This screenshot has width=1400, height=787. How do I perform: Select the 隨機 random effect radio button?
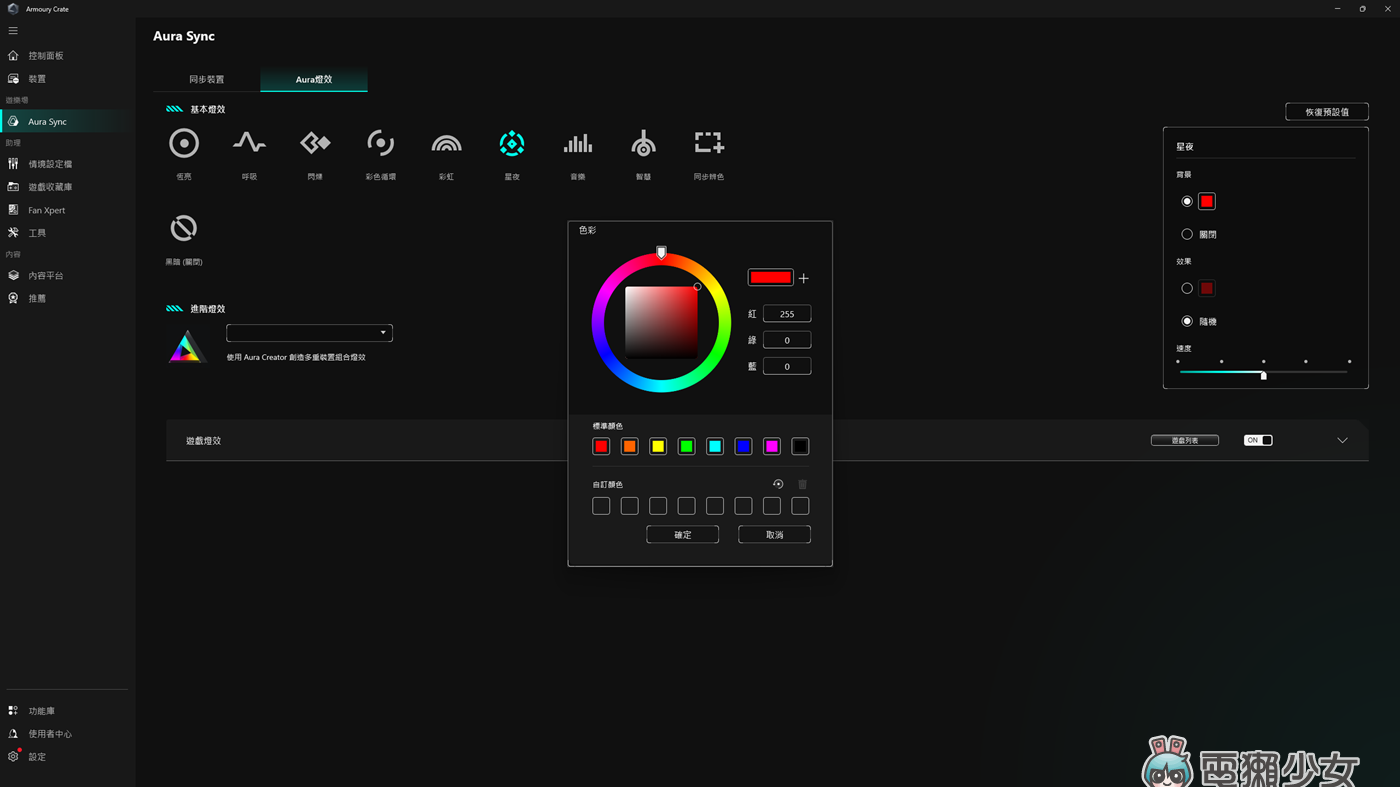tap(1187, 321)
